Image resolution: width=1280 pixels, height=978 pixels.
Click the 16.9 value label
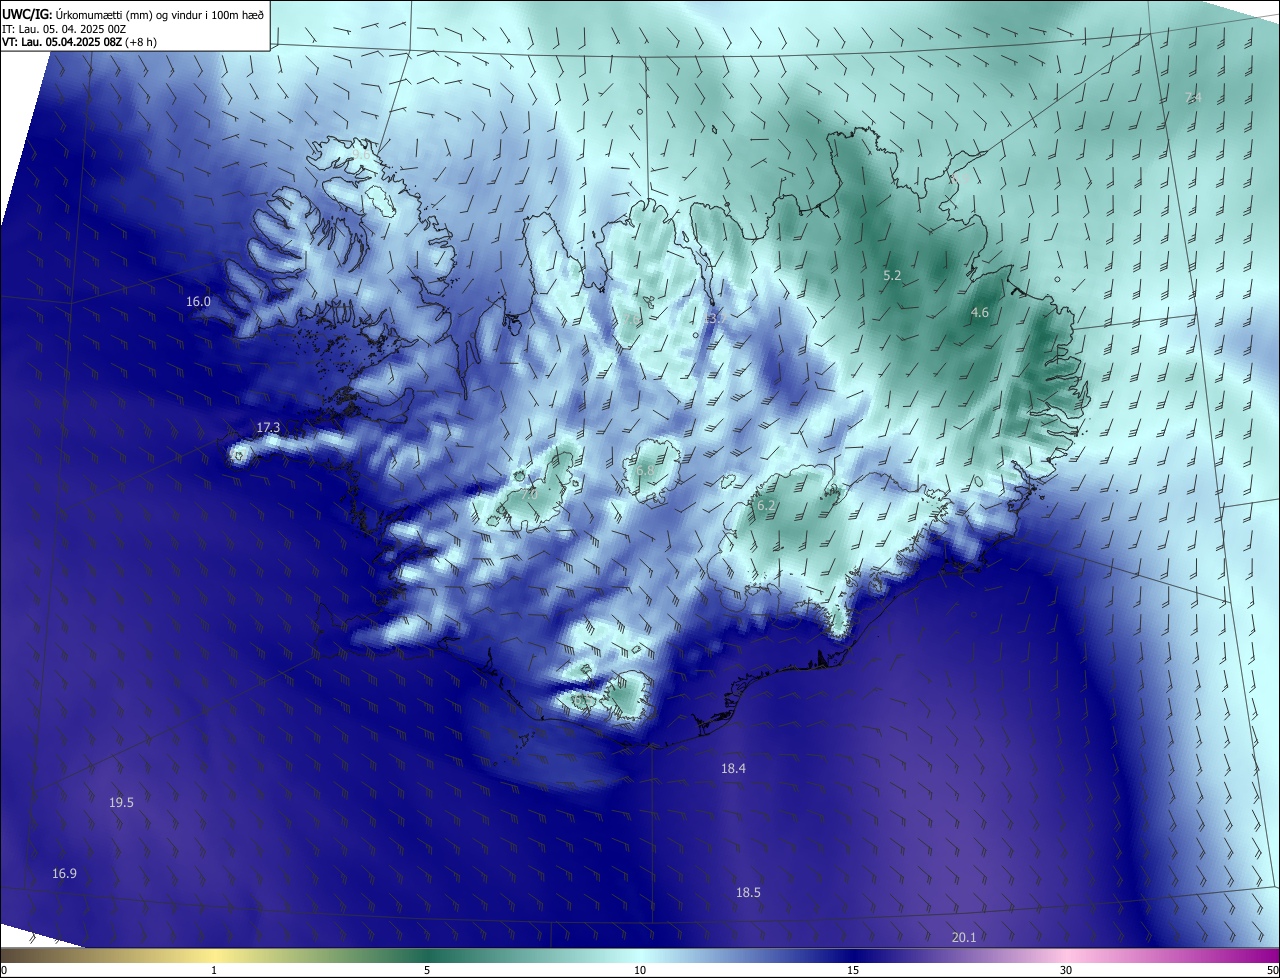coord(64,873)
